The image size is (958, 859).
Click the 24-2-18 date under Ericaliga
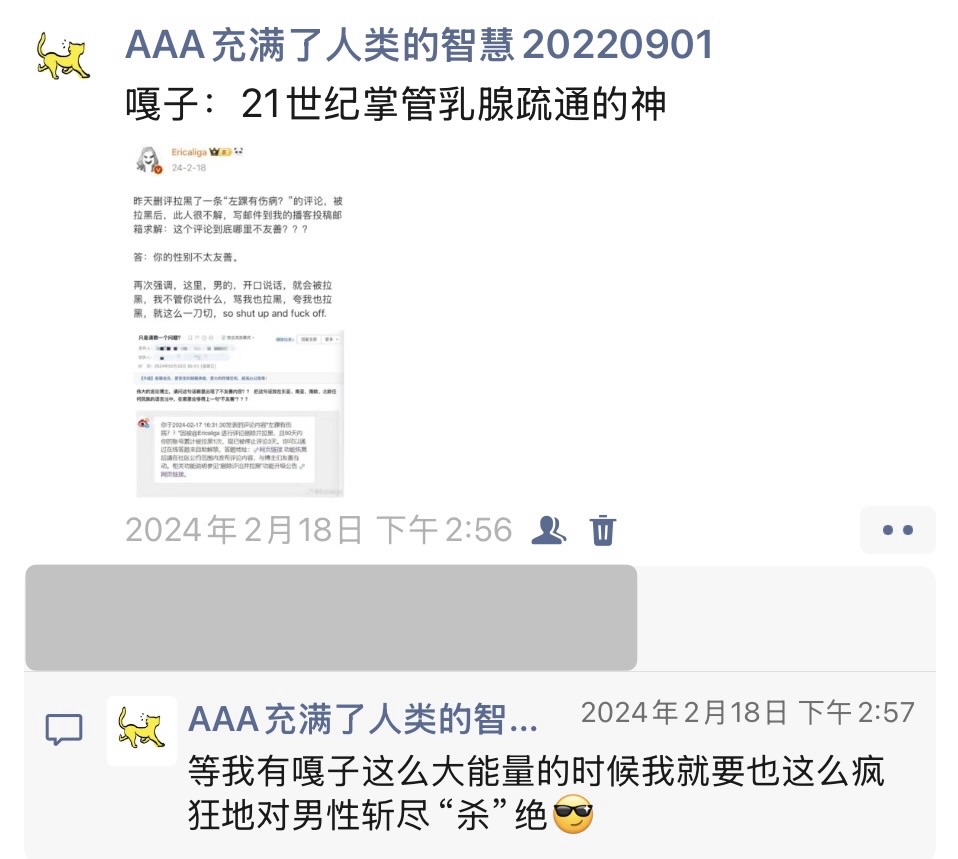(x=189, y=167)
